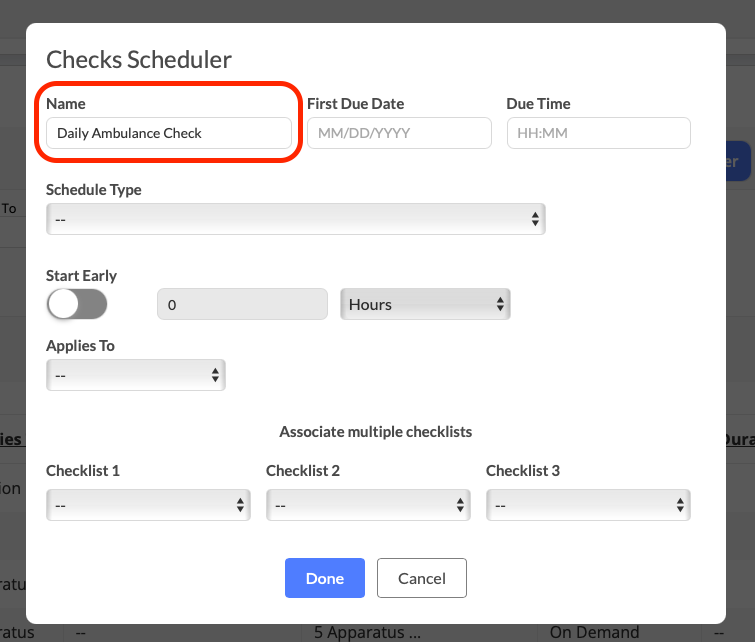Open the Checklist 1 dropdown
The width and height of the screenshot is (755, 642).
(148, 505)
